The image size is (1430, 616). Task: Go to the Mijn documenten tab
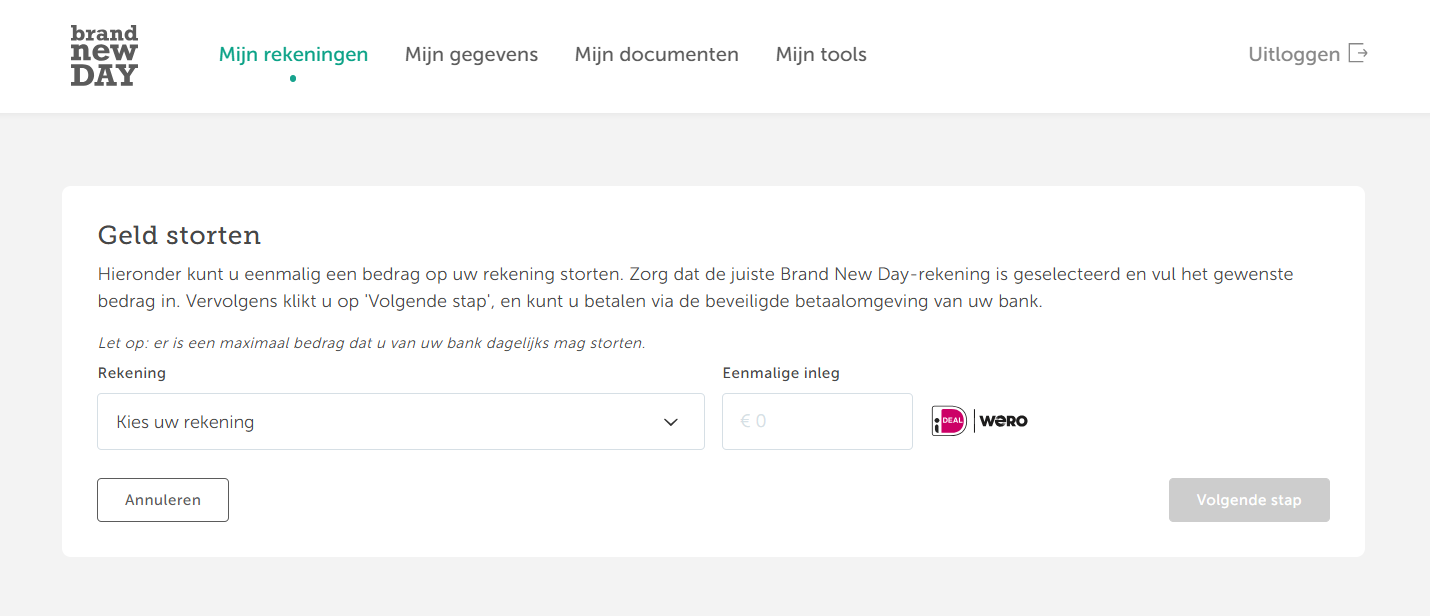tap(656, 54)
